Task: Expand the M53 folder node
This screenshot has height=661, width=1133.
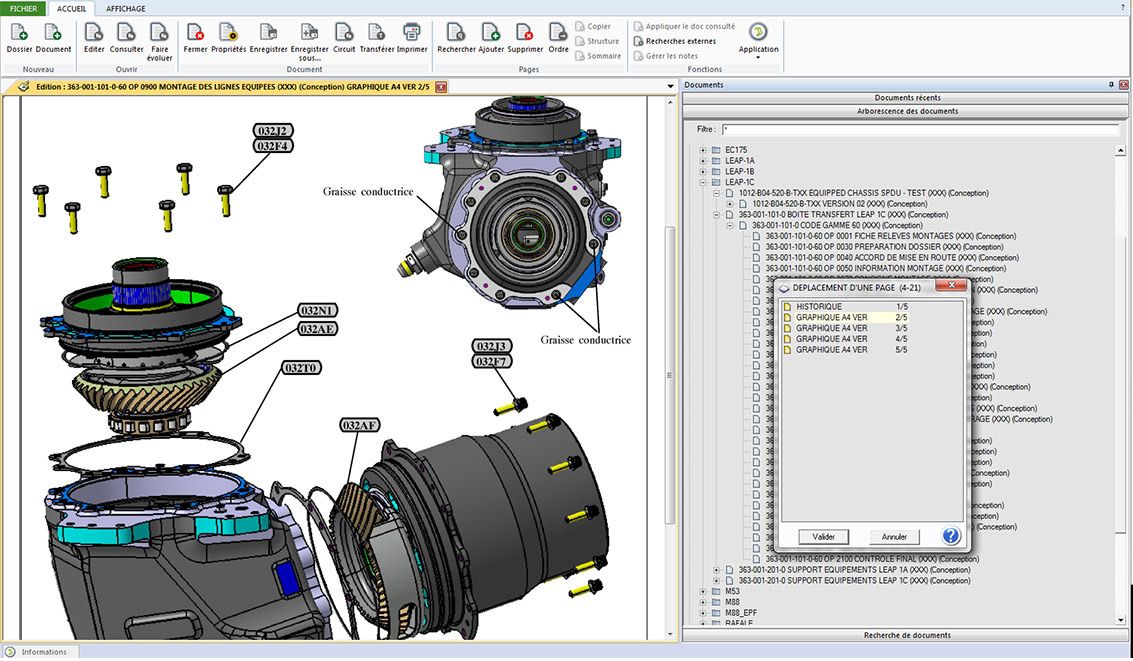Action: click(x=703, y=591)
